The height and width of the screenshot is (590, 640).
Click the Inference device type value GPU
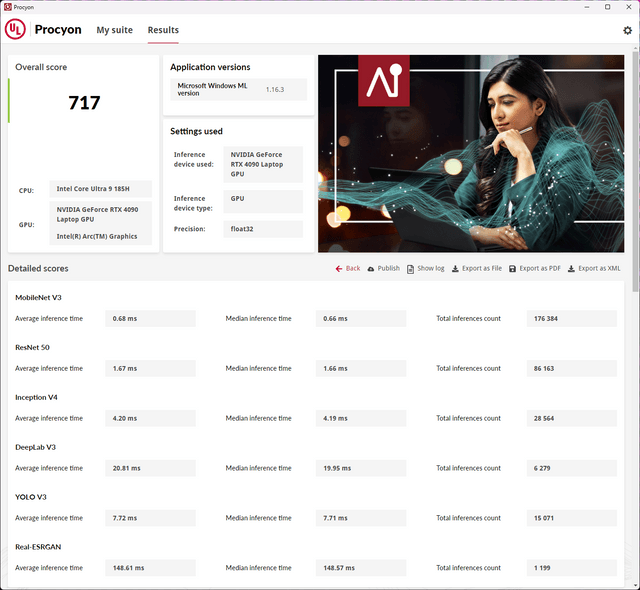pos(263,202)
